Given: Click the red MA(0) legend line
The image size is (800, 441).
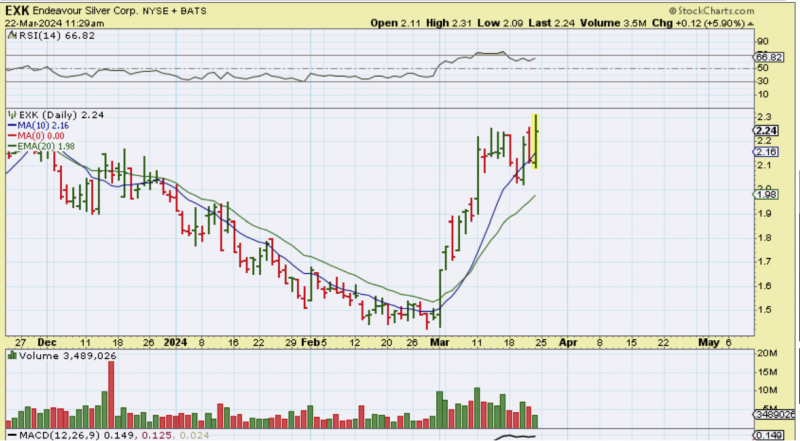Looking at the screenshot, I should (x=10, y=138).
